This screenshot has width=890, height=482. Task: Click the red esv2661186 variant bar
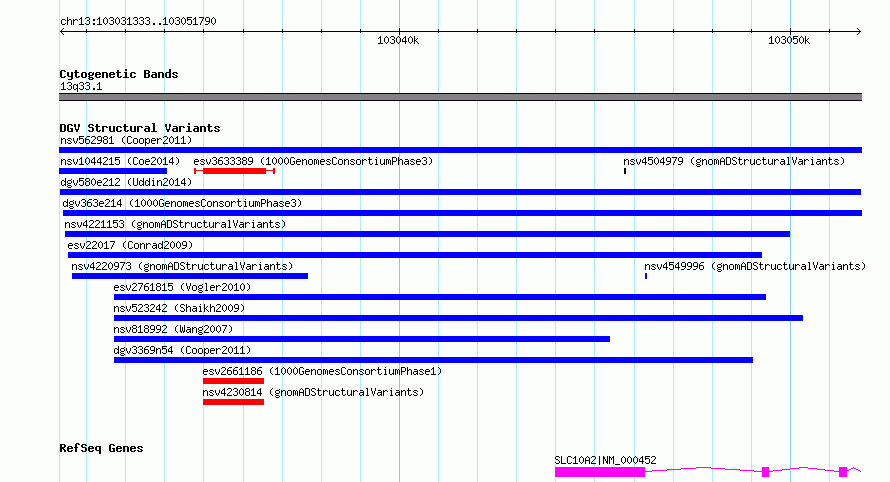pyautogui.click(x=233, y=381)
